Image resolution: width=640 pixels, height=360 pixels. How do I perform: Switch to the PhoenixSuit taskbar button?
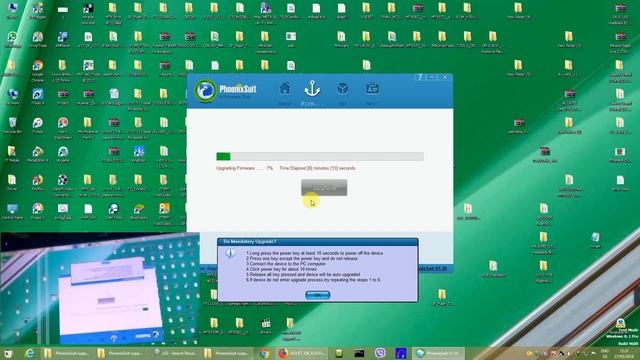click(x=438, y=353)
